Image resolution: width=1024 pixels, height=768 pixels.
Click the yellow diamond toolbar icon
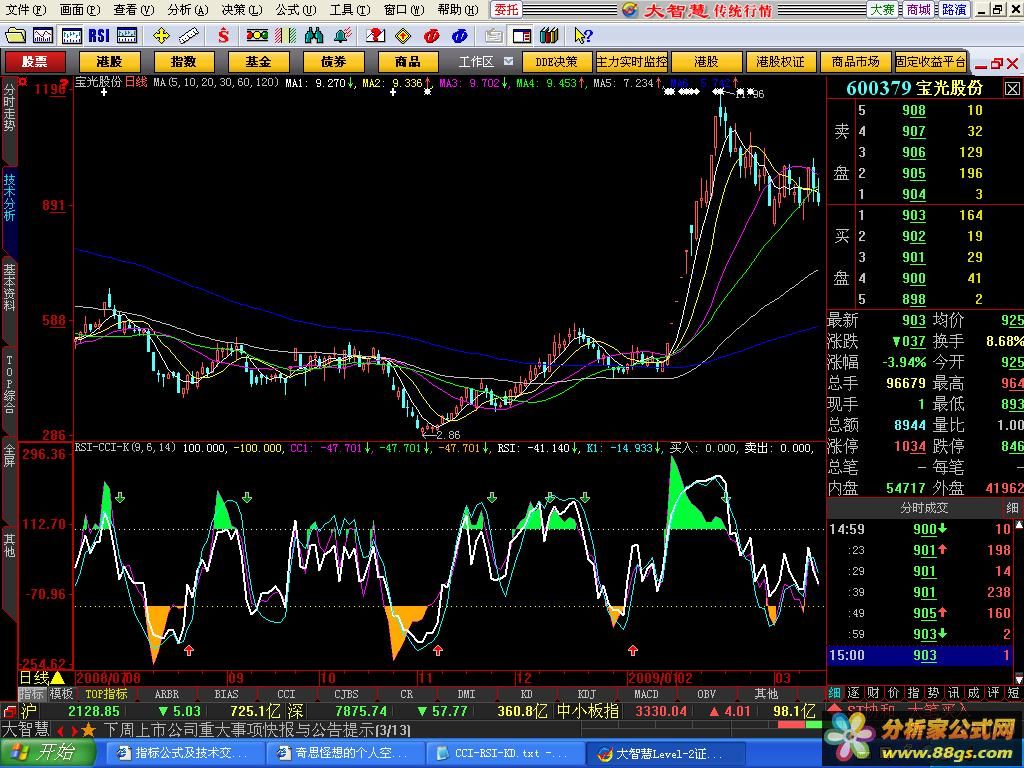pos(403,35)
